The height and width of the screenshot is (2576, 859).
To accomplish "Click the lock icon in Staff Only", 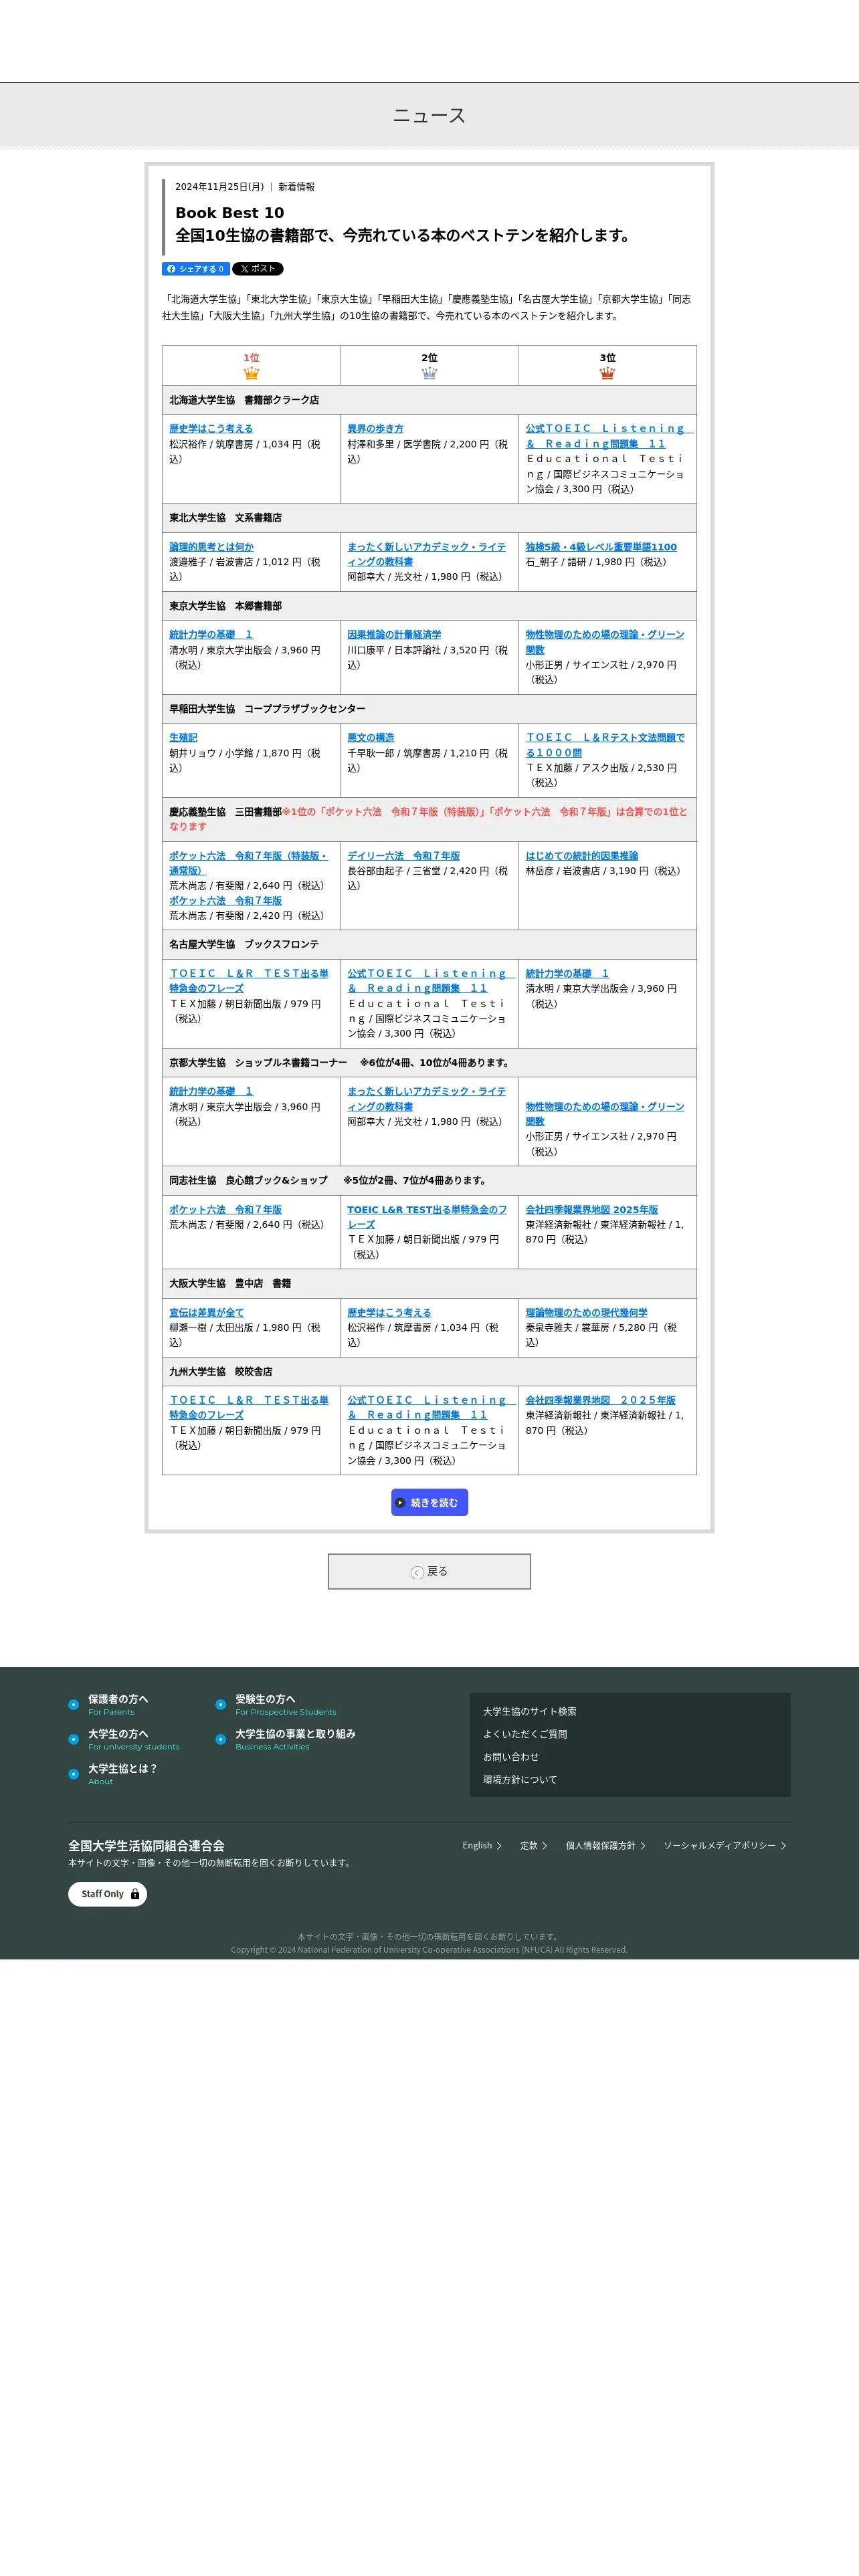I will [135, 1894].
